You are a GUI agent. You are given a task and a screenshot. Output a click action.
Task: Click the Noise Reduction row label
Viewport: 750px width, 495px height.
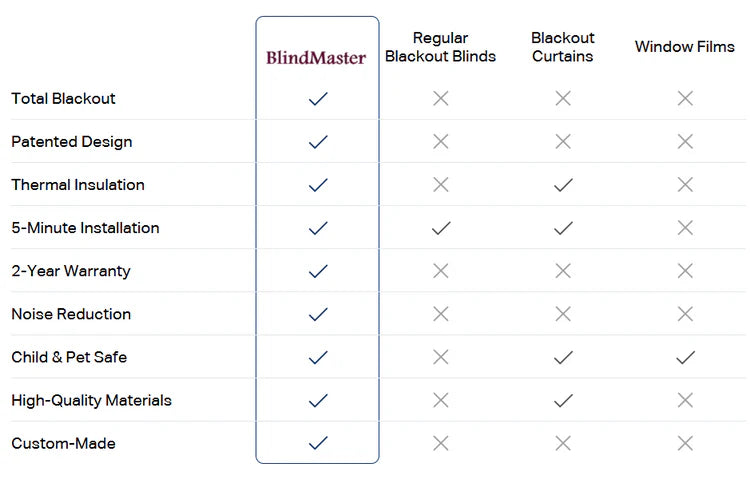tap(71, 314)
